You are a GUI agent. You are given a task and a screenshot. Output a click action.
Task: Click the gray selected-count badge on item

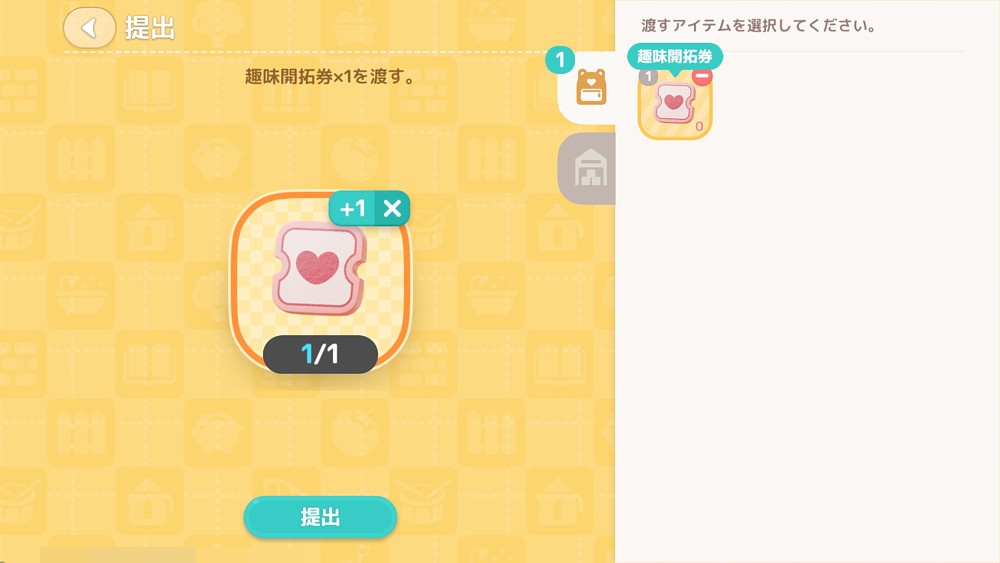(x=649, y=77)
